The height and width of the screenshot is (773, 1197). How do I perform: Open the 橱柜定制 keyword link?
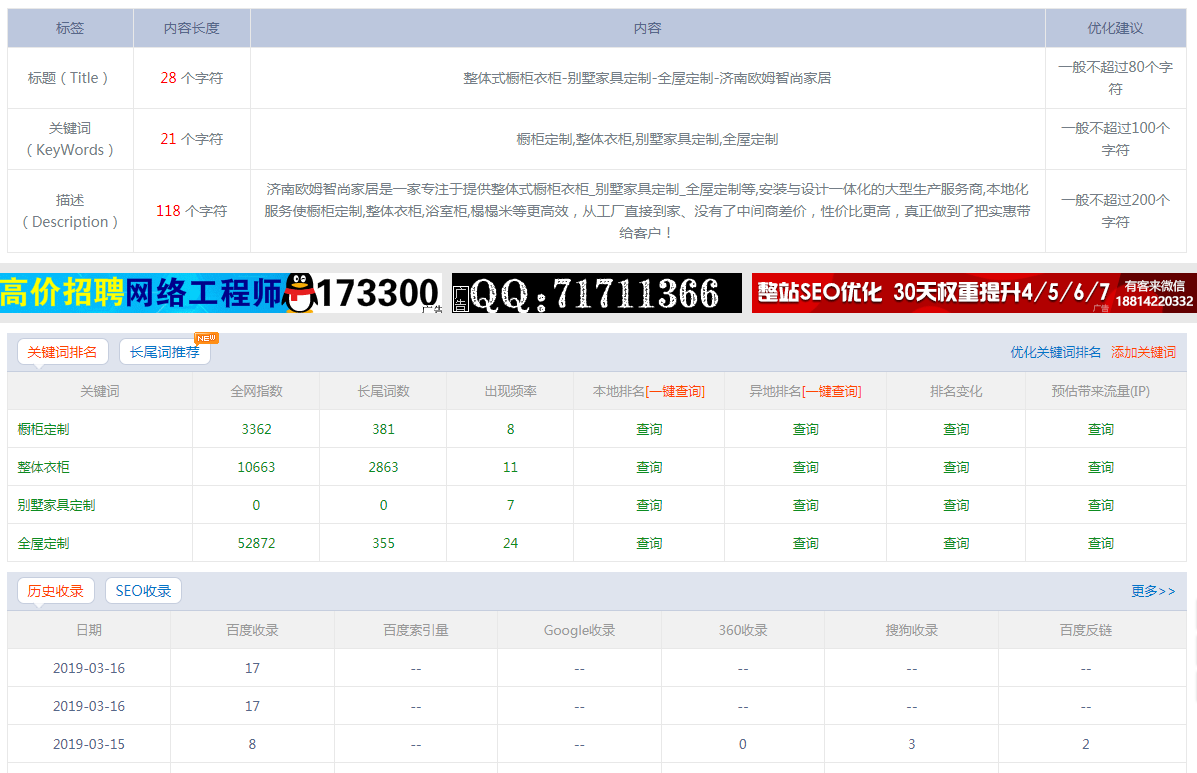44,429
